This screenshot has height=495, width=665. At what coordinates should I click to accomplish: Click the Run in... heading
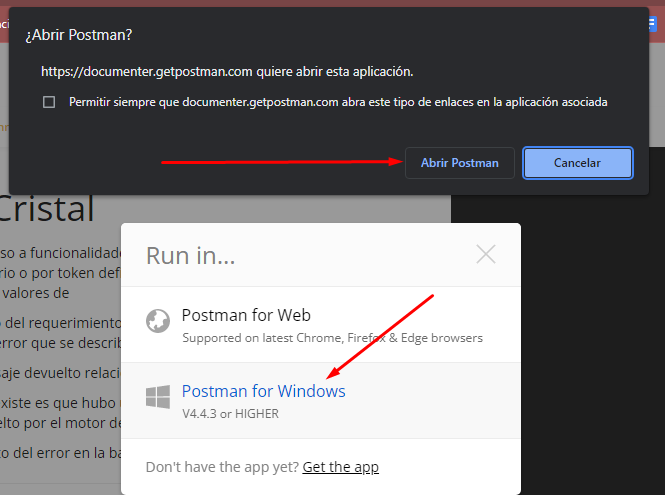click(190, 256)
